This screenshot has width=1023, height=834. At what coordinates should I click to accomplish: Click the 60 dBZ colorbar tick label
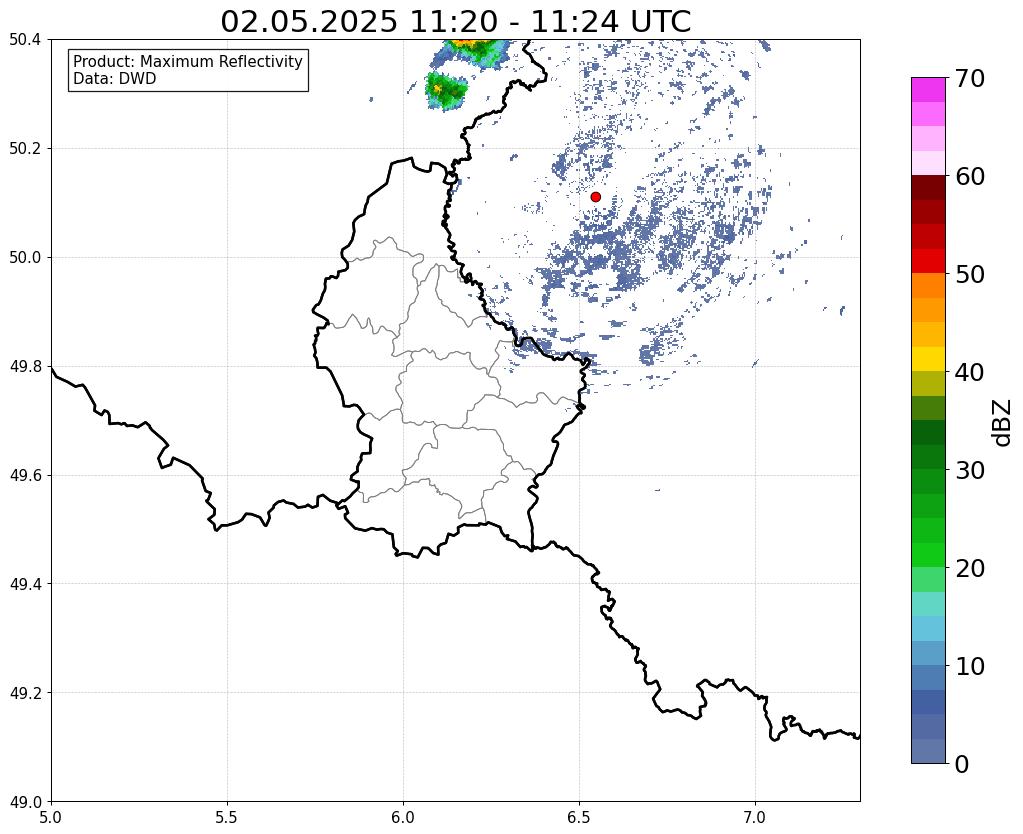pos(970,176)
